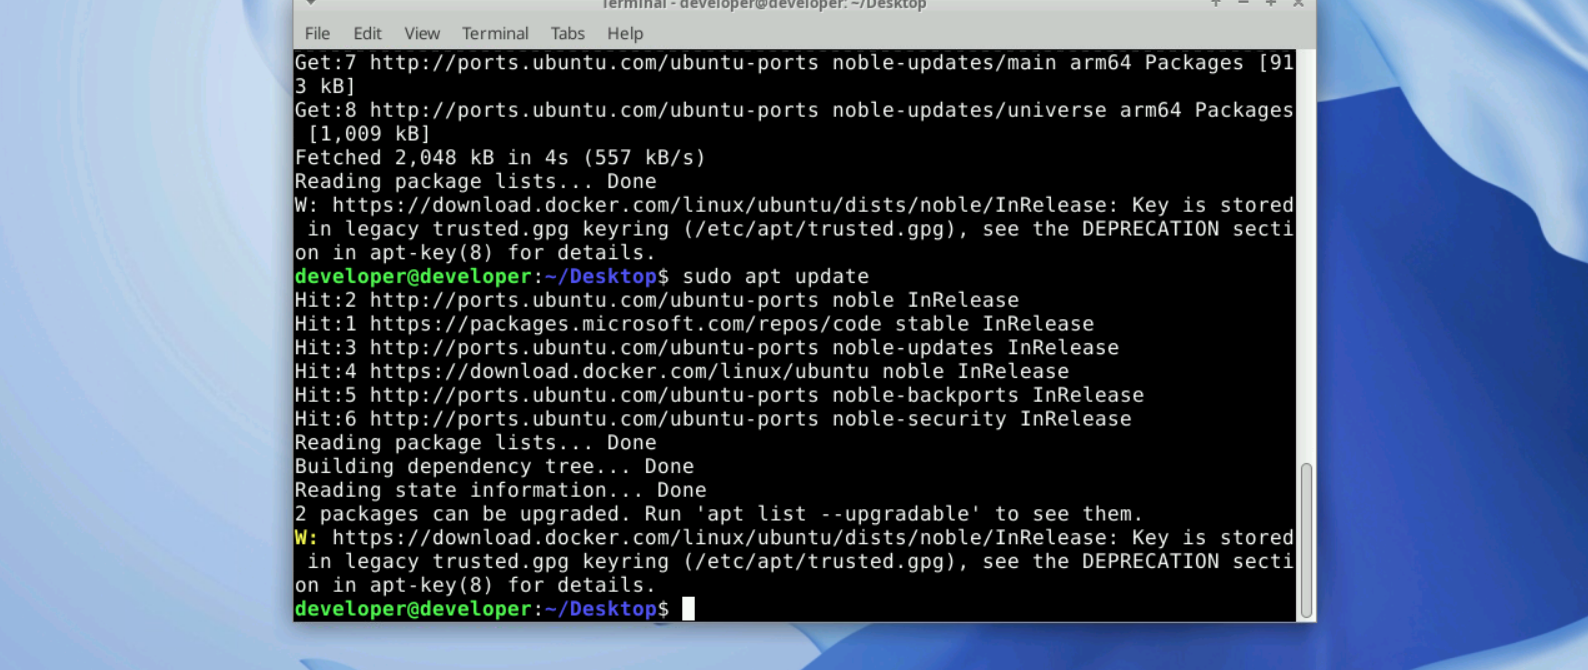The height and width of the screenshot is (670, 1588).
Task: Click 'Building dependency tree... Done' line
Action: point(494,467)
